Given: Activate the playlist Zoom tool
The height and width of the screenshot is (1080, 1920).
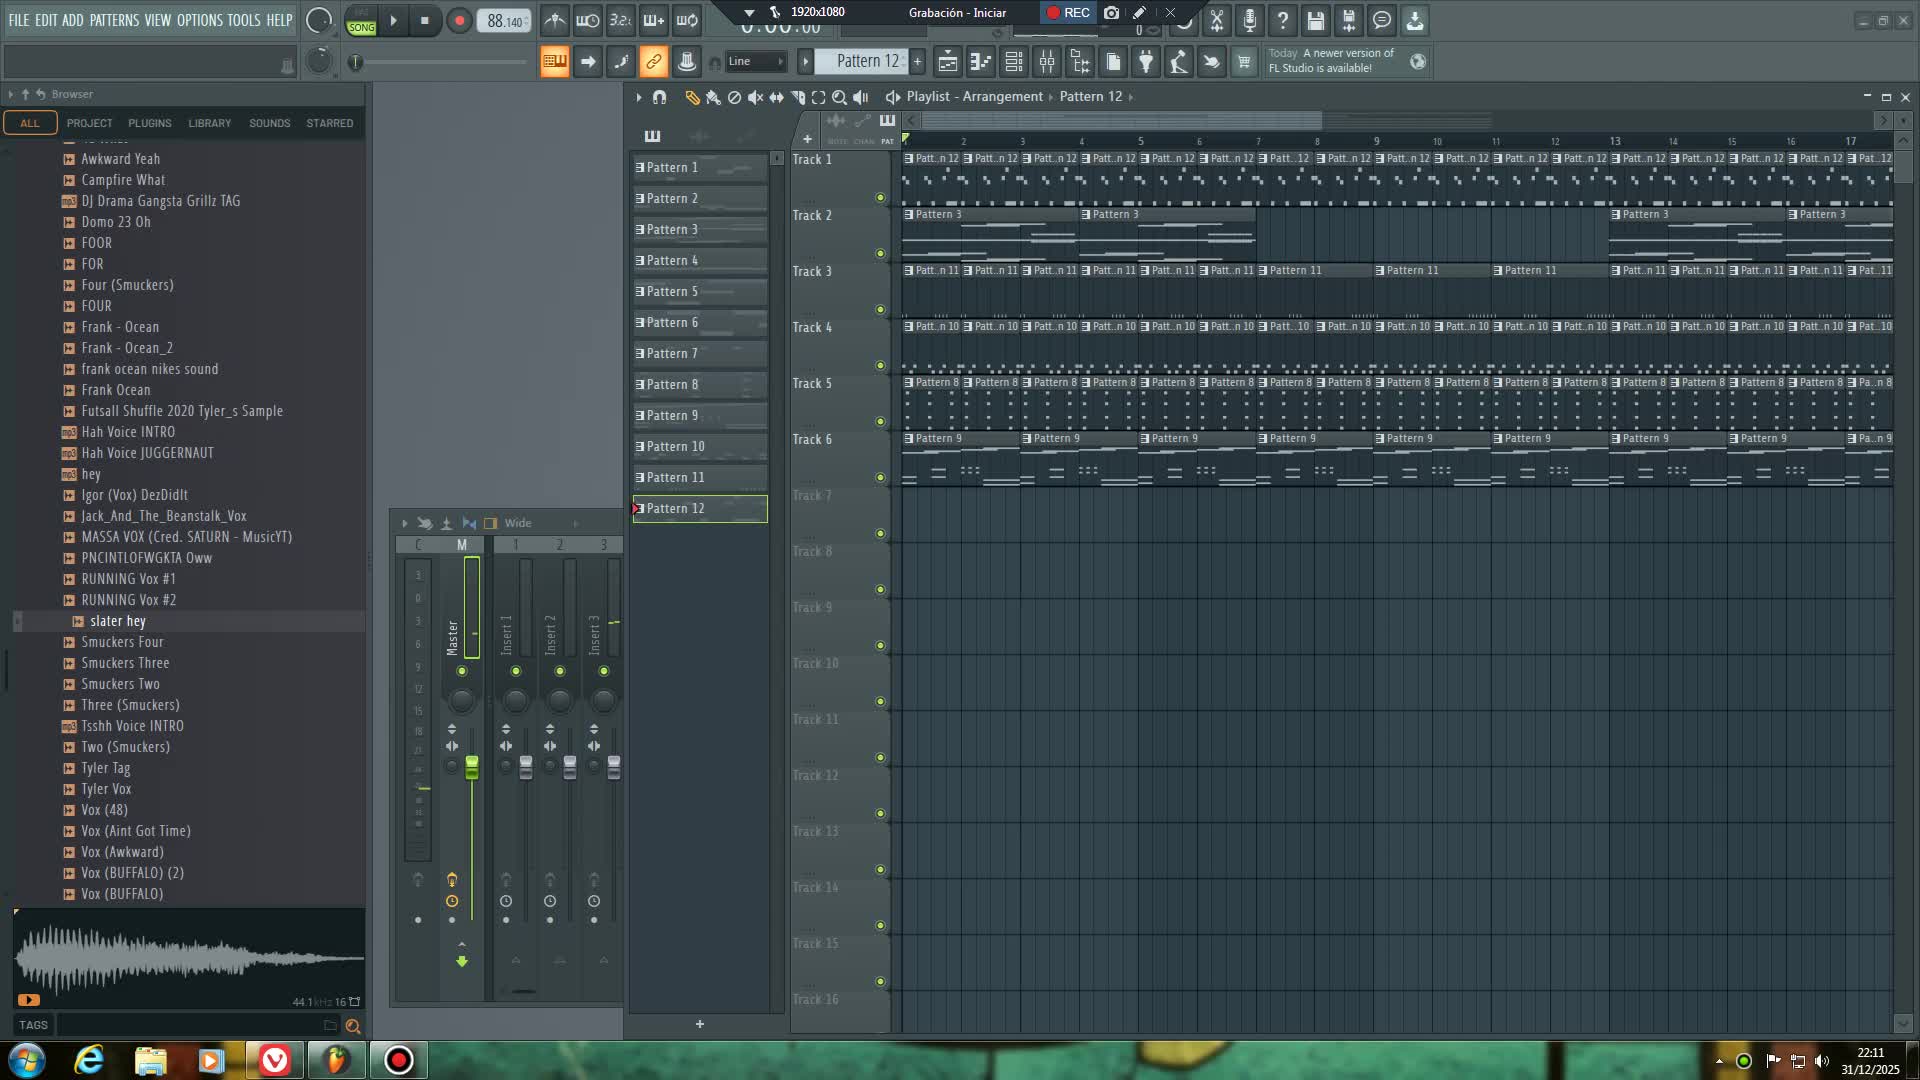Looking at the screenshot, I should click(x=840, y=97).
